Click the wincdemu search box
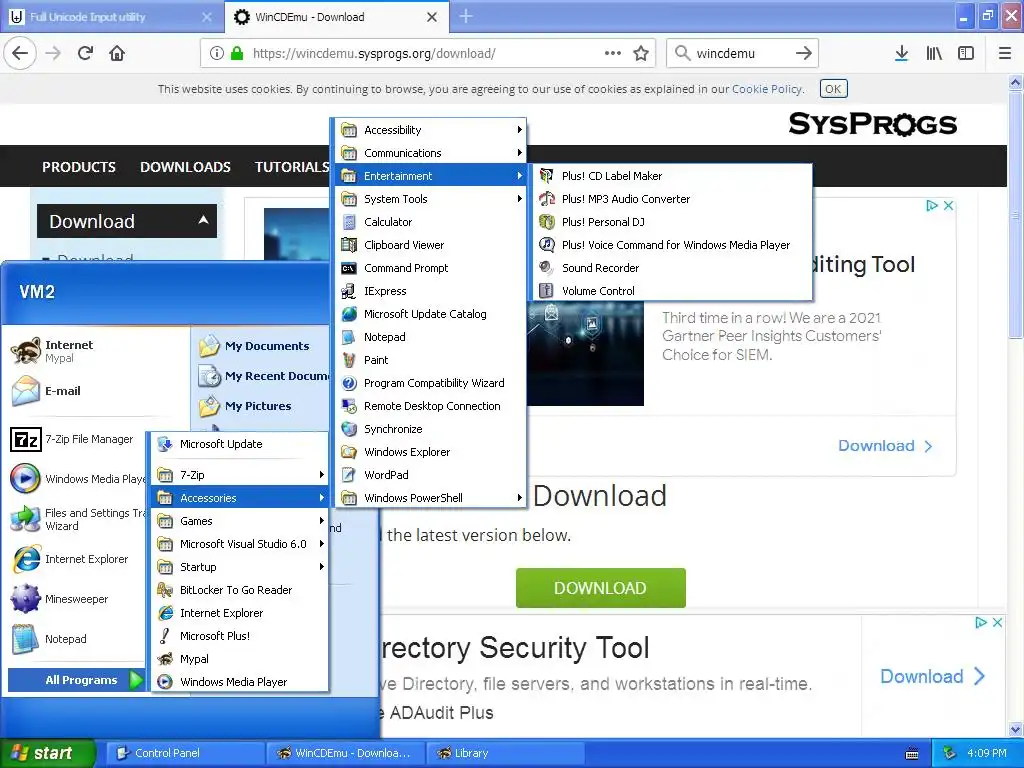 click(x=741, y=53)
